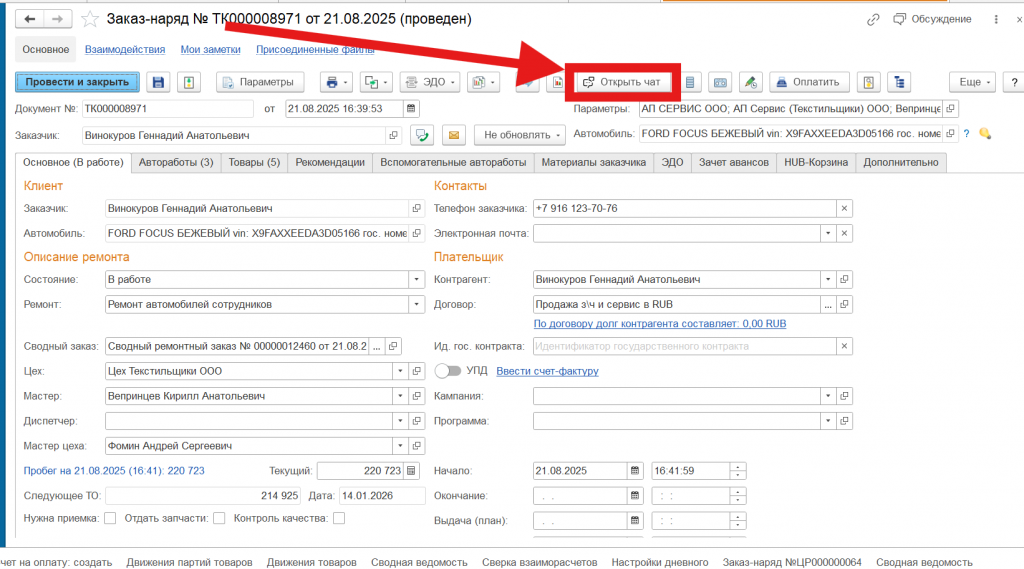Click the link icon in title bar

873,19
